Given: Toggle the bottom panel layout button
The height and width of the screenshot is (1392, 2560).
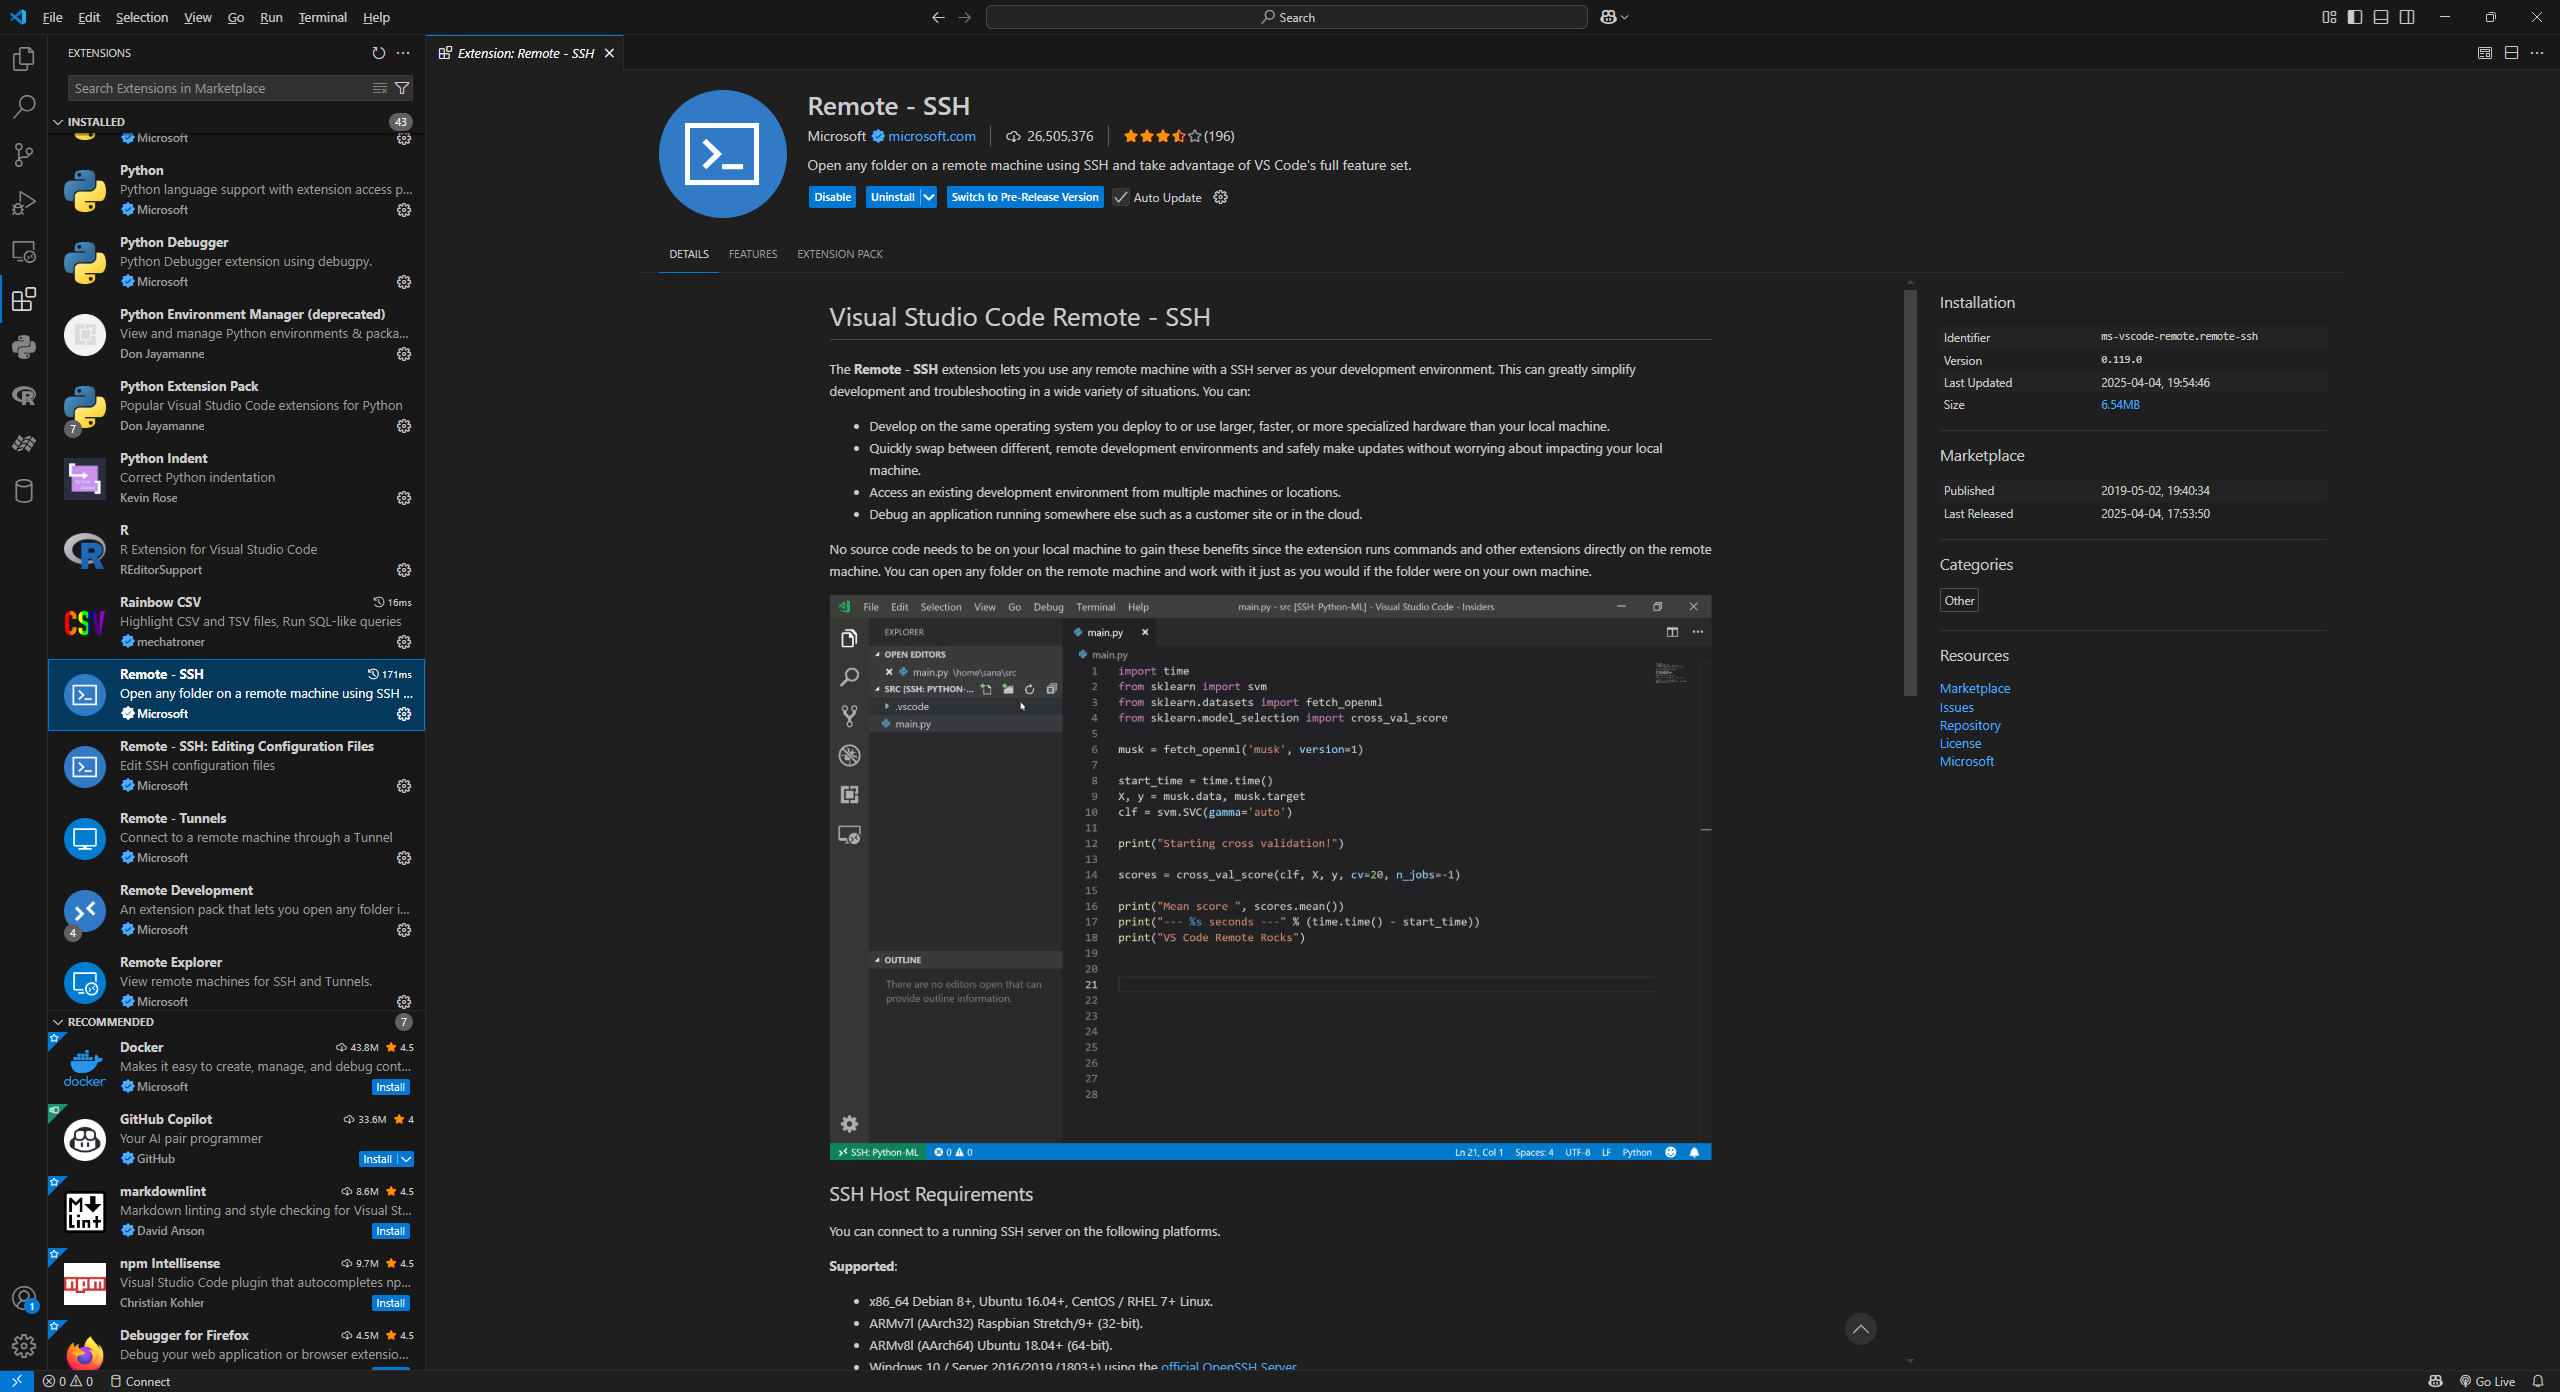Looking at the screenshot, I should [x=2381, y=17].
